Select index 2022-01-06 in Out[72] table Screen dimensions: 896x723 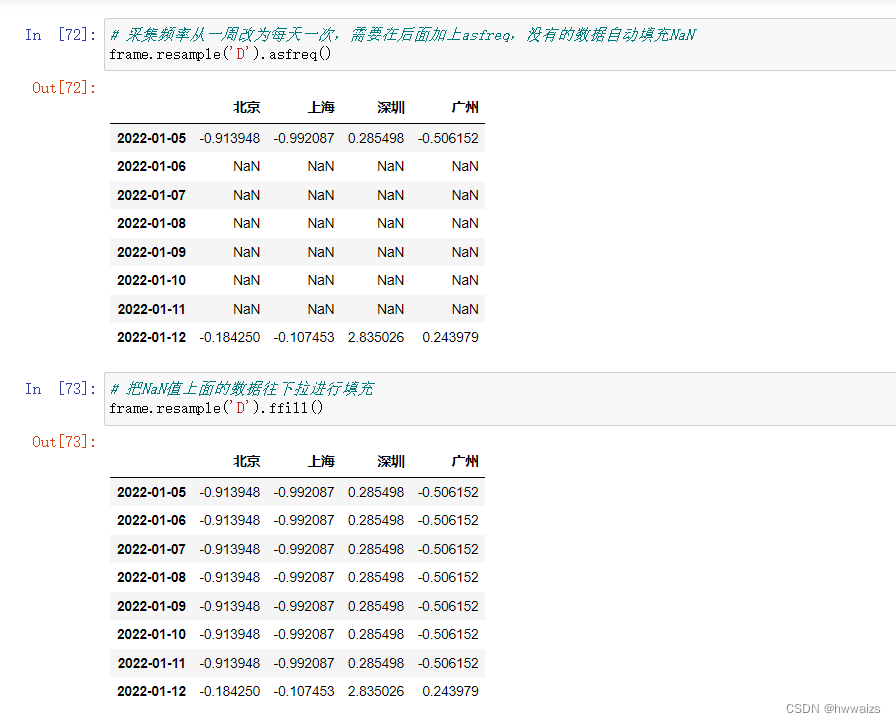pos(151,166)
